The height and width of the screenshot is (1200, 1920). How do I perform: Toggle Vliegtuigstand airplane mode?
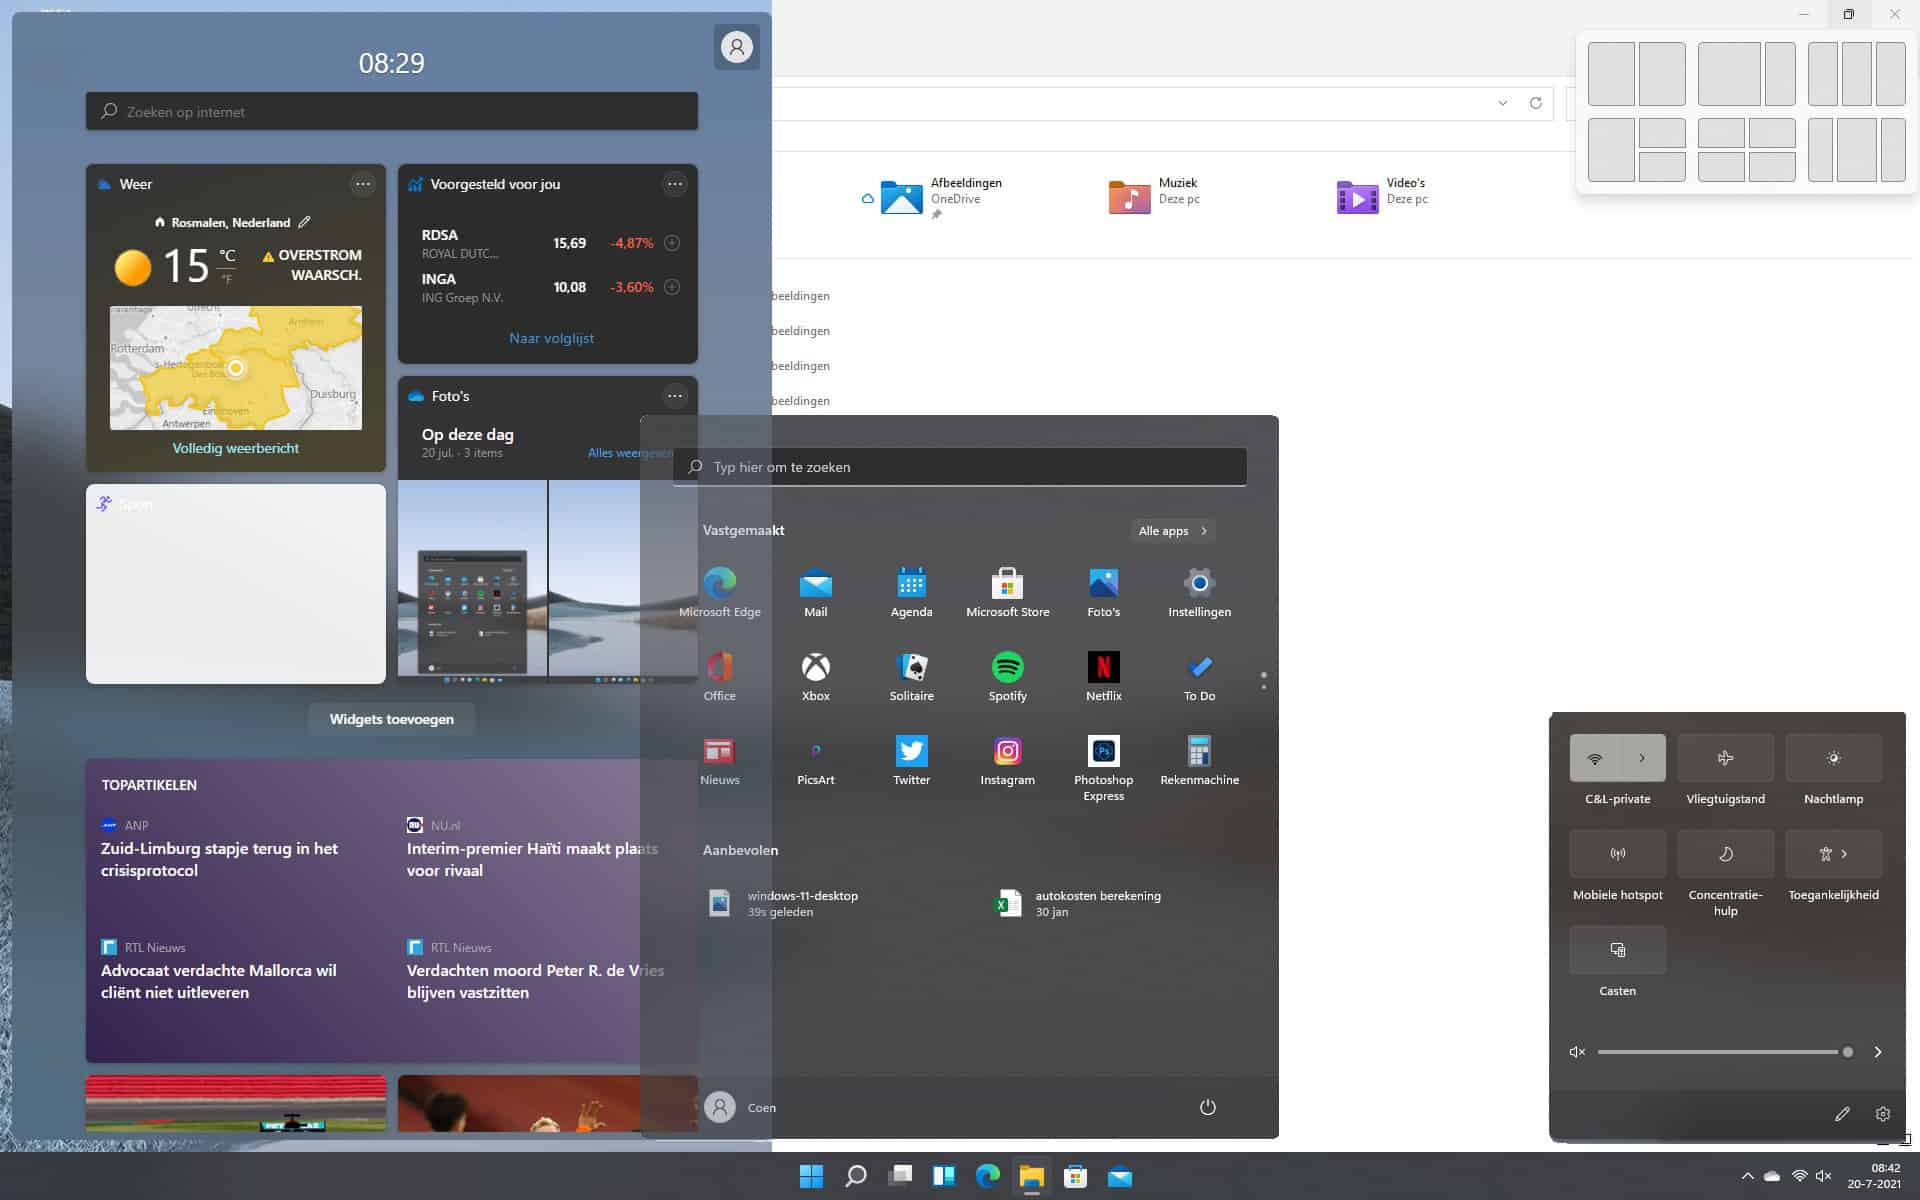pyautogui.click(x=1726, y=758)
